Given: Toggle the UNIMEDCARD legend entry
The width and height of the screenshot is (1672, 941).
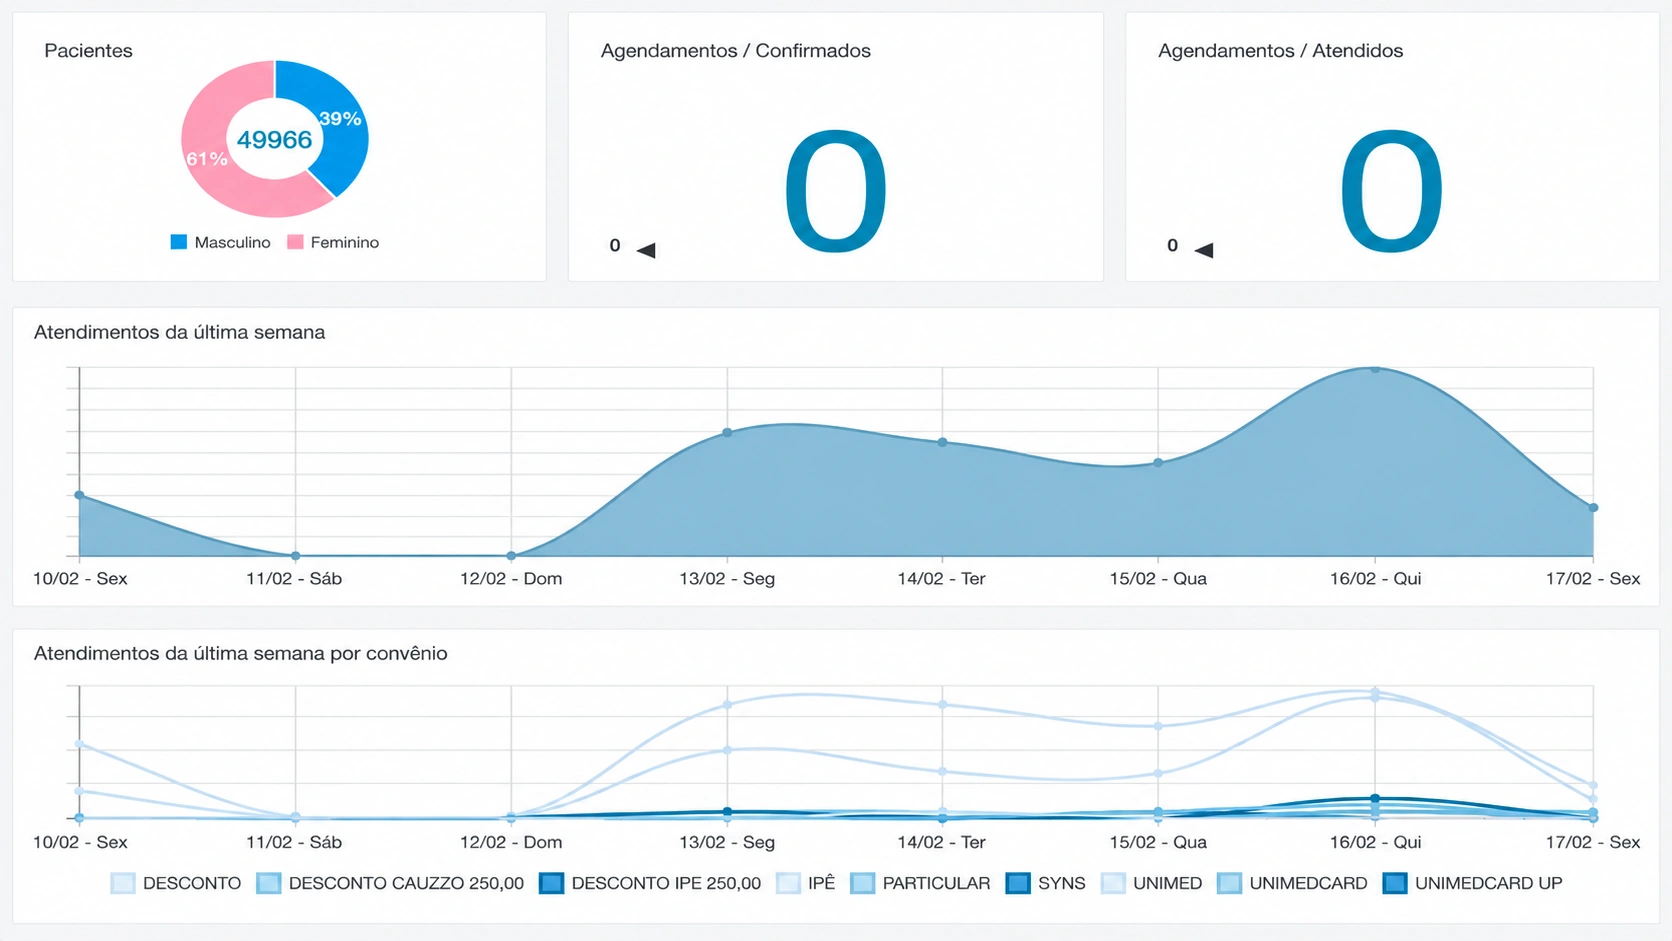Looking at the screenshot, I should (x=1292, y=883).
